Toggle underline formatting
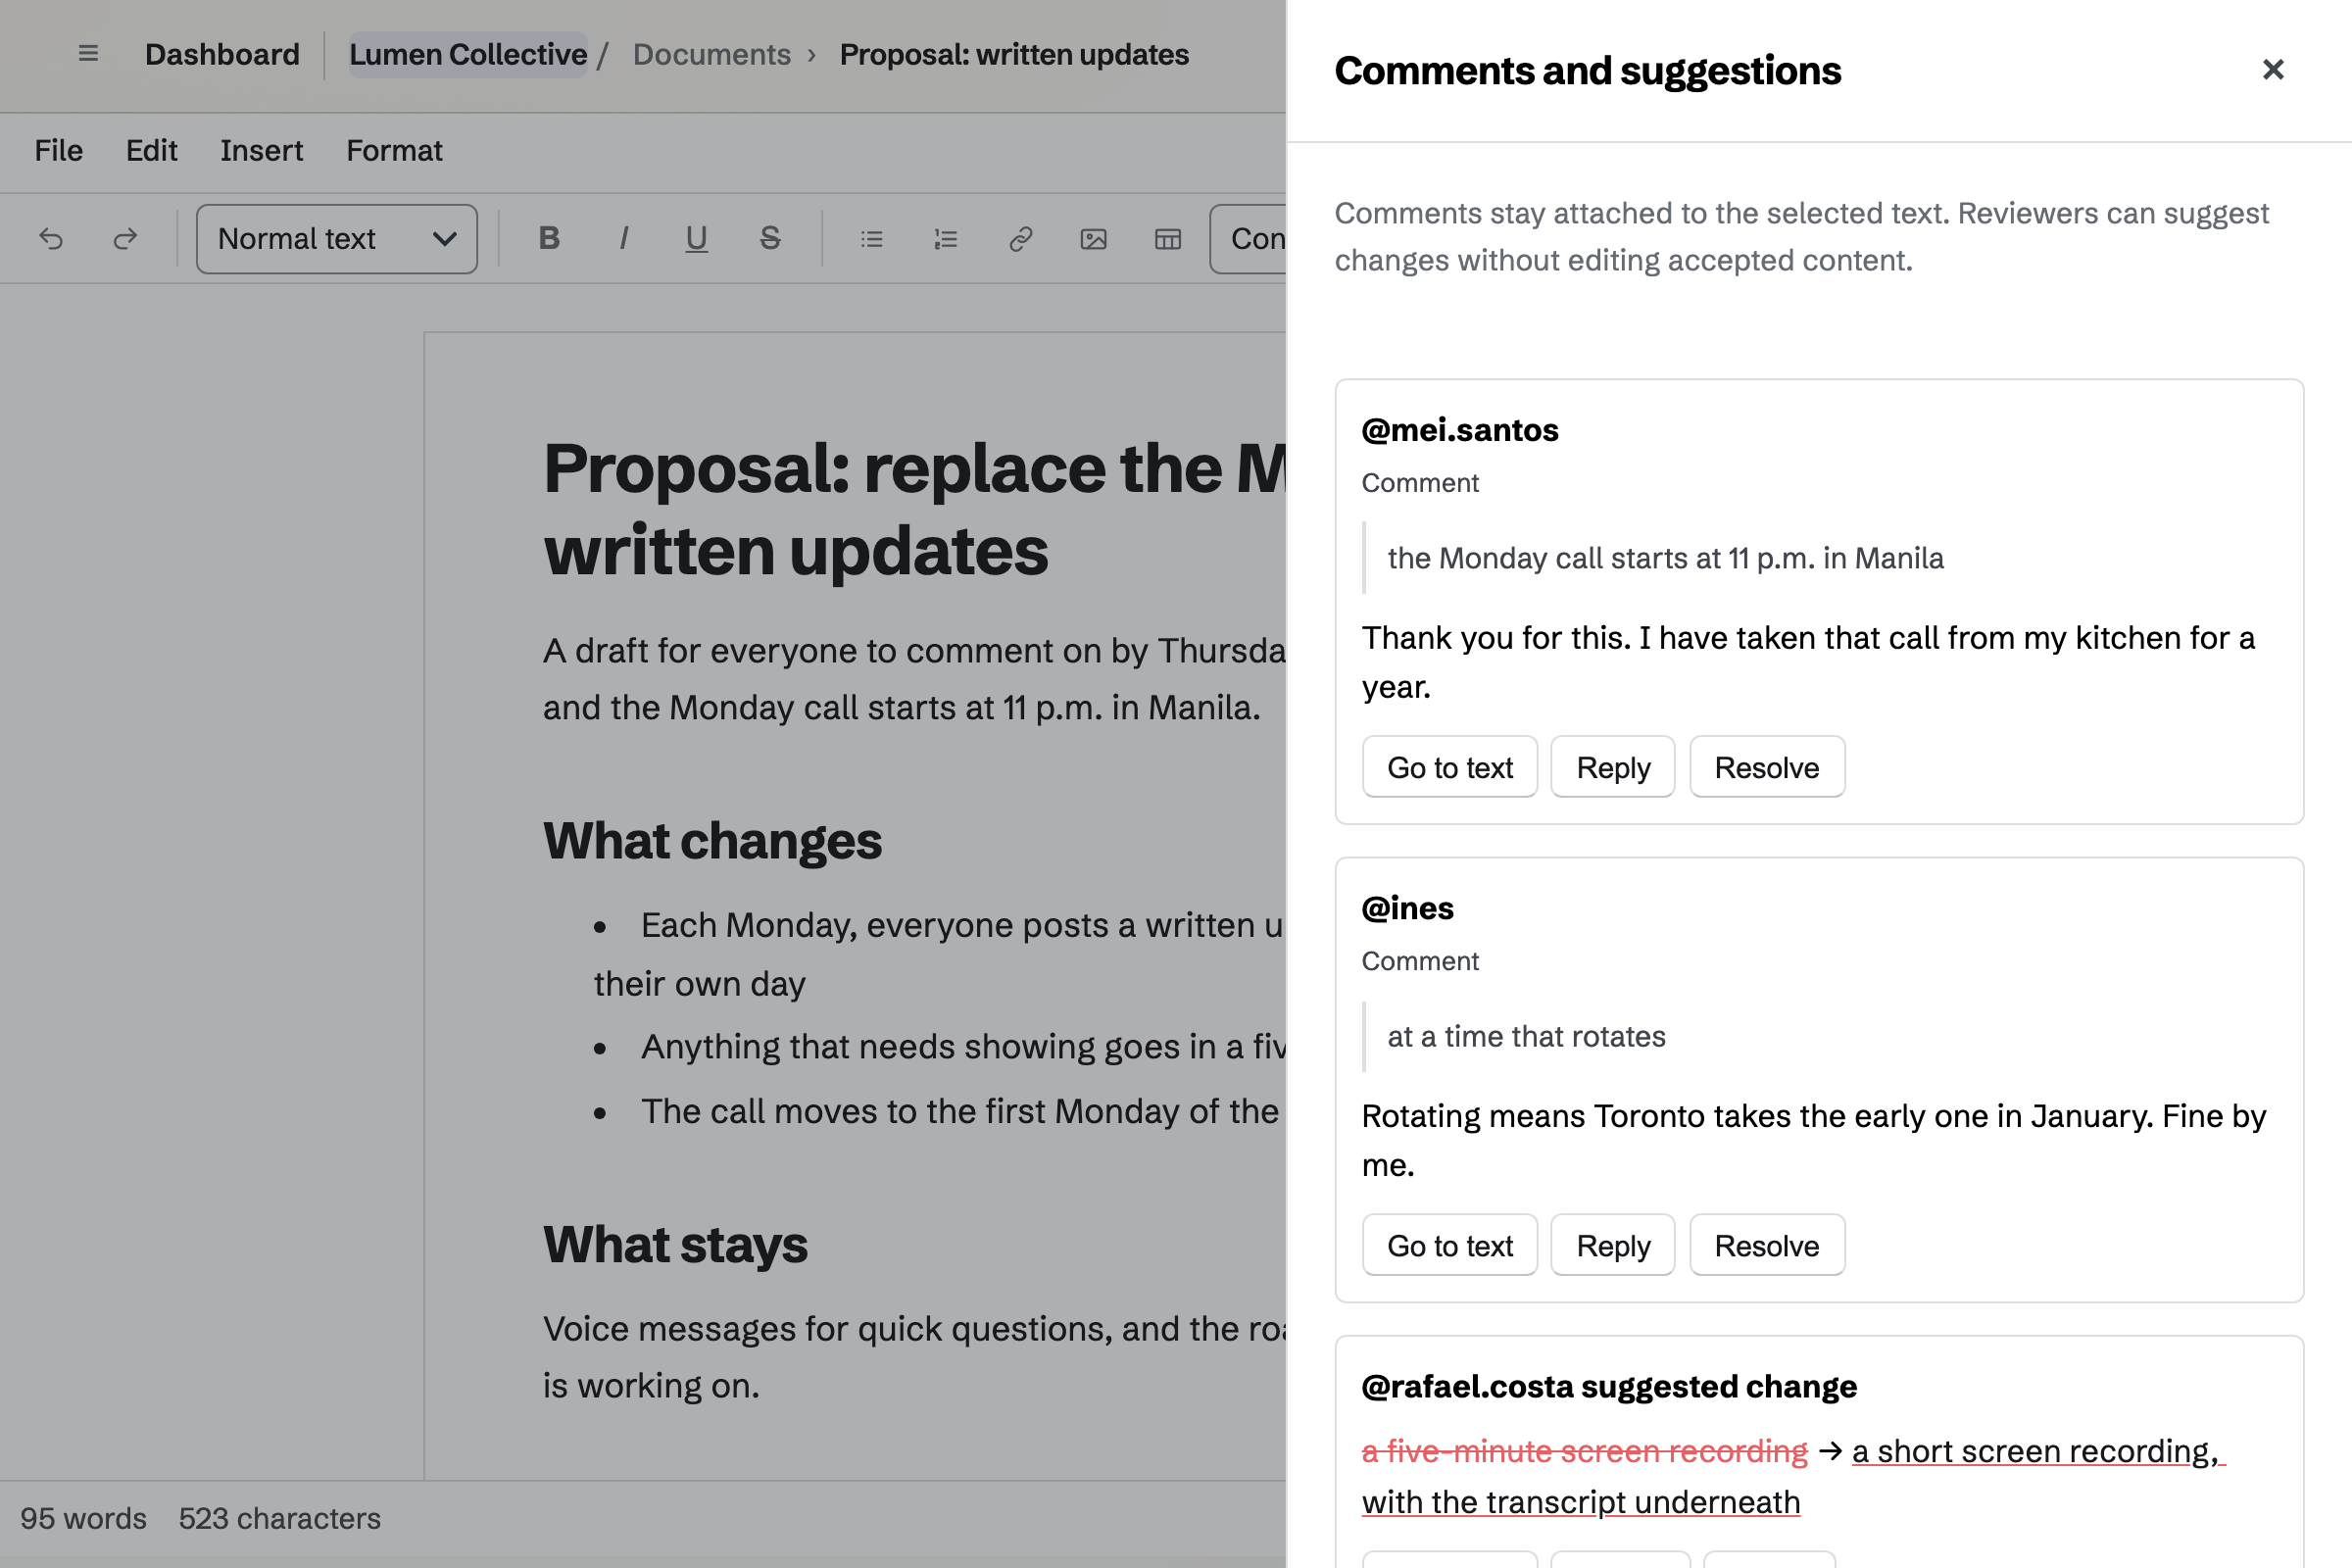The image size is (2352, 1568). 697,239
